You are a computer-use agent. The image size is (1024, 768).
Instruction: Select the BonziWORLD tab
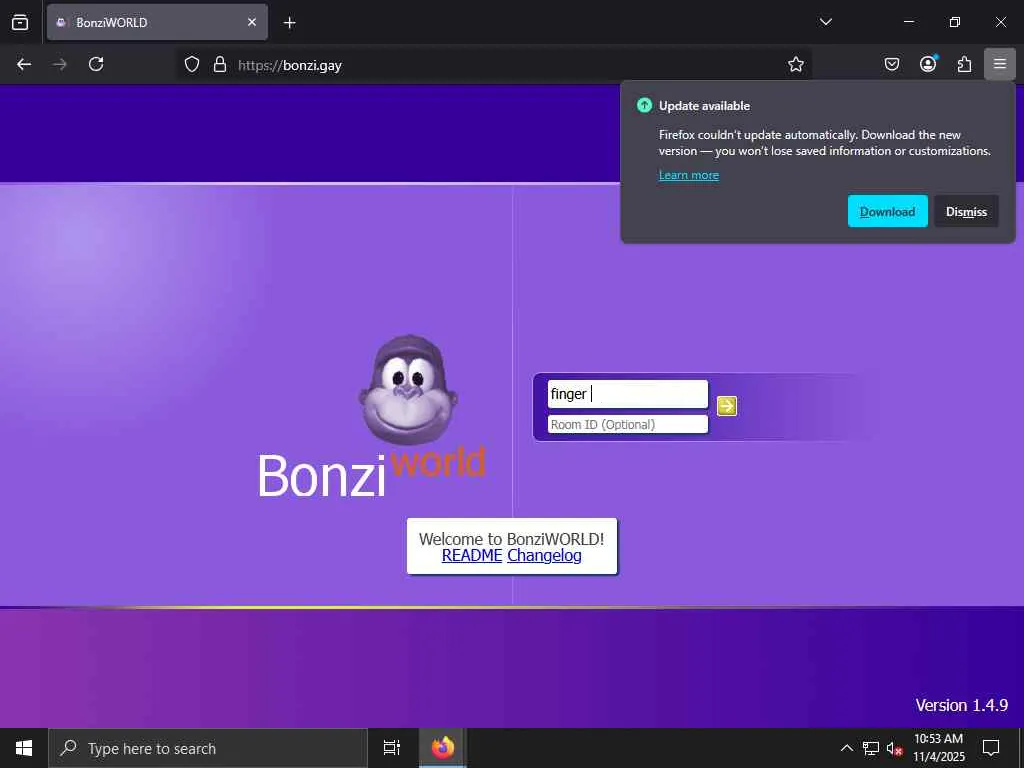tap(157, 22)
